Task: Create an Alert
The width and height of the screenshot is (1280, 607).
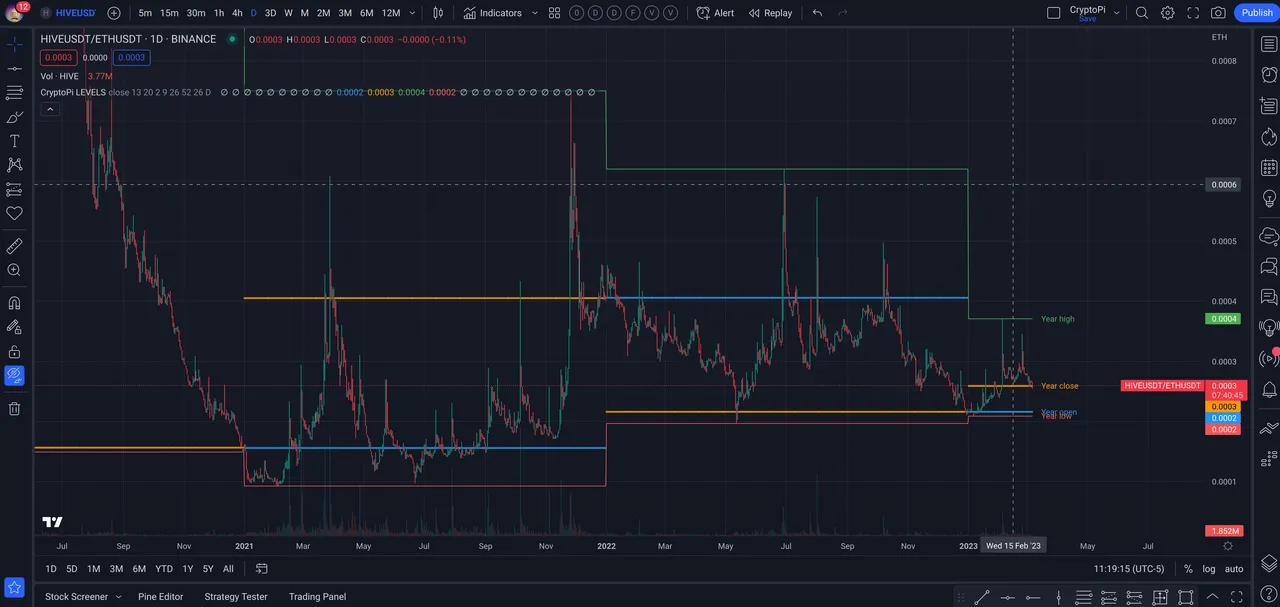Action: (x=716, y=13)
